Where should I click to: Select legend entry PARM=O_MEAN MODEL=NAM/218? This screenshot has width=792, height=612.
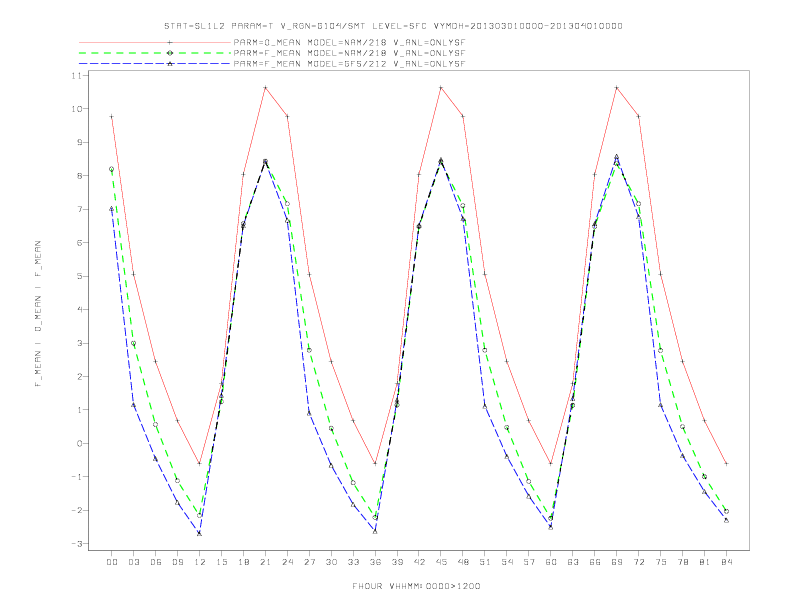click(349, 42)
